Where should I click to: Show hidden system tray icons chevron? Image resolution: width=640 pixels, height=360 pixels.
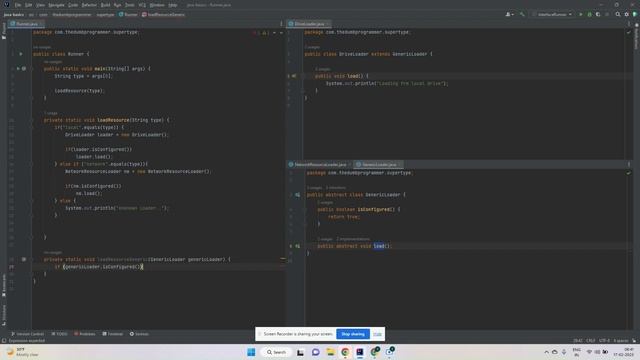point(547,352)
